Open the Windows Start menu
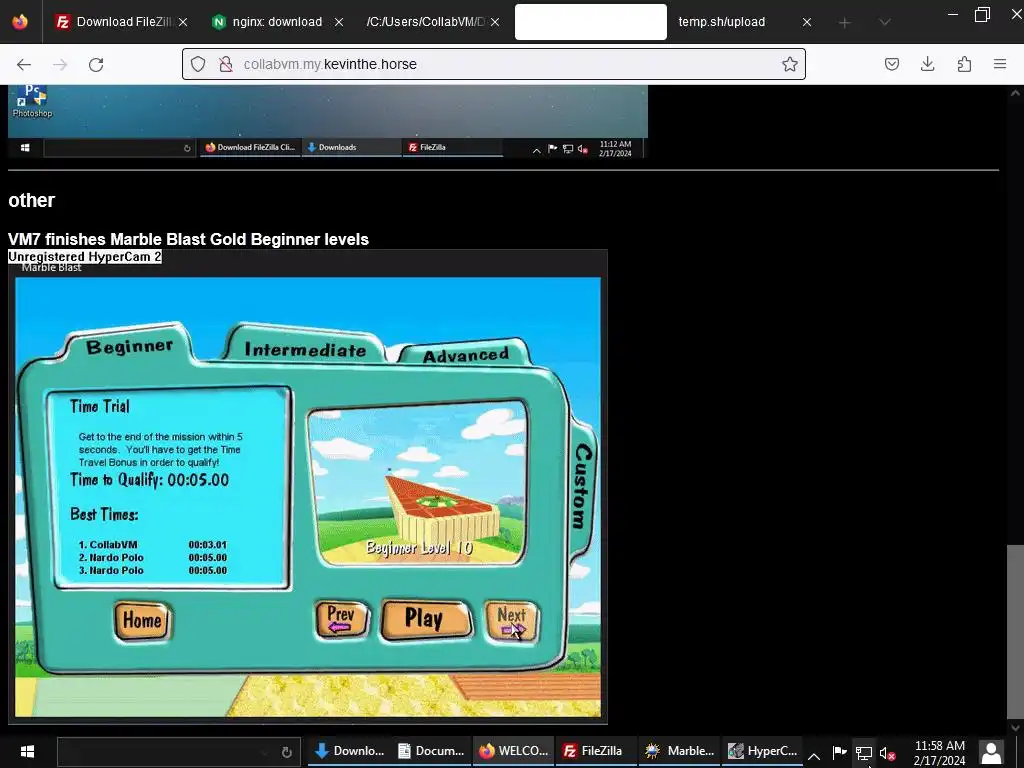The height and width of the screenshot is (768, 1024). point(27,751)
